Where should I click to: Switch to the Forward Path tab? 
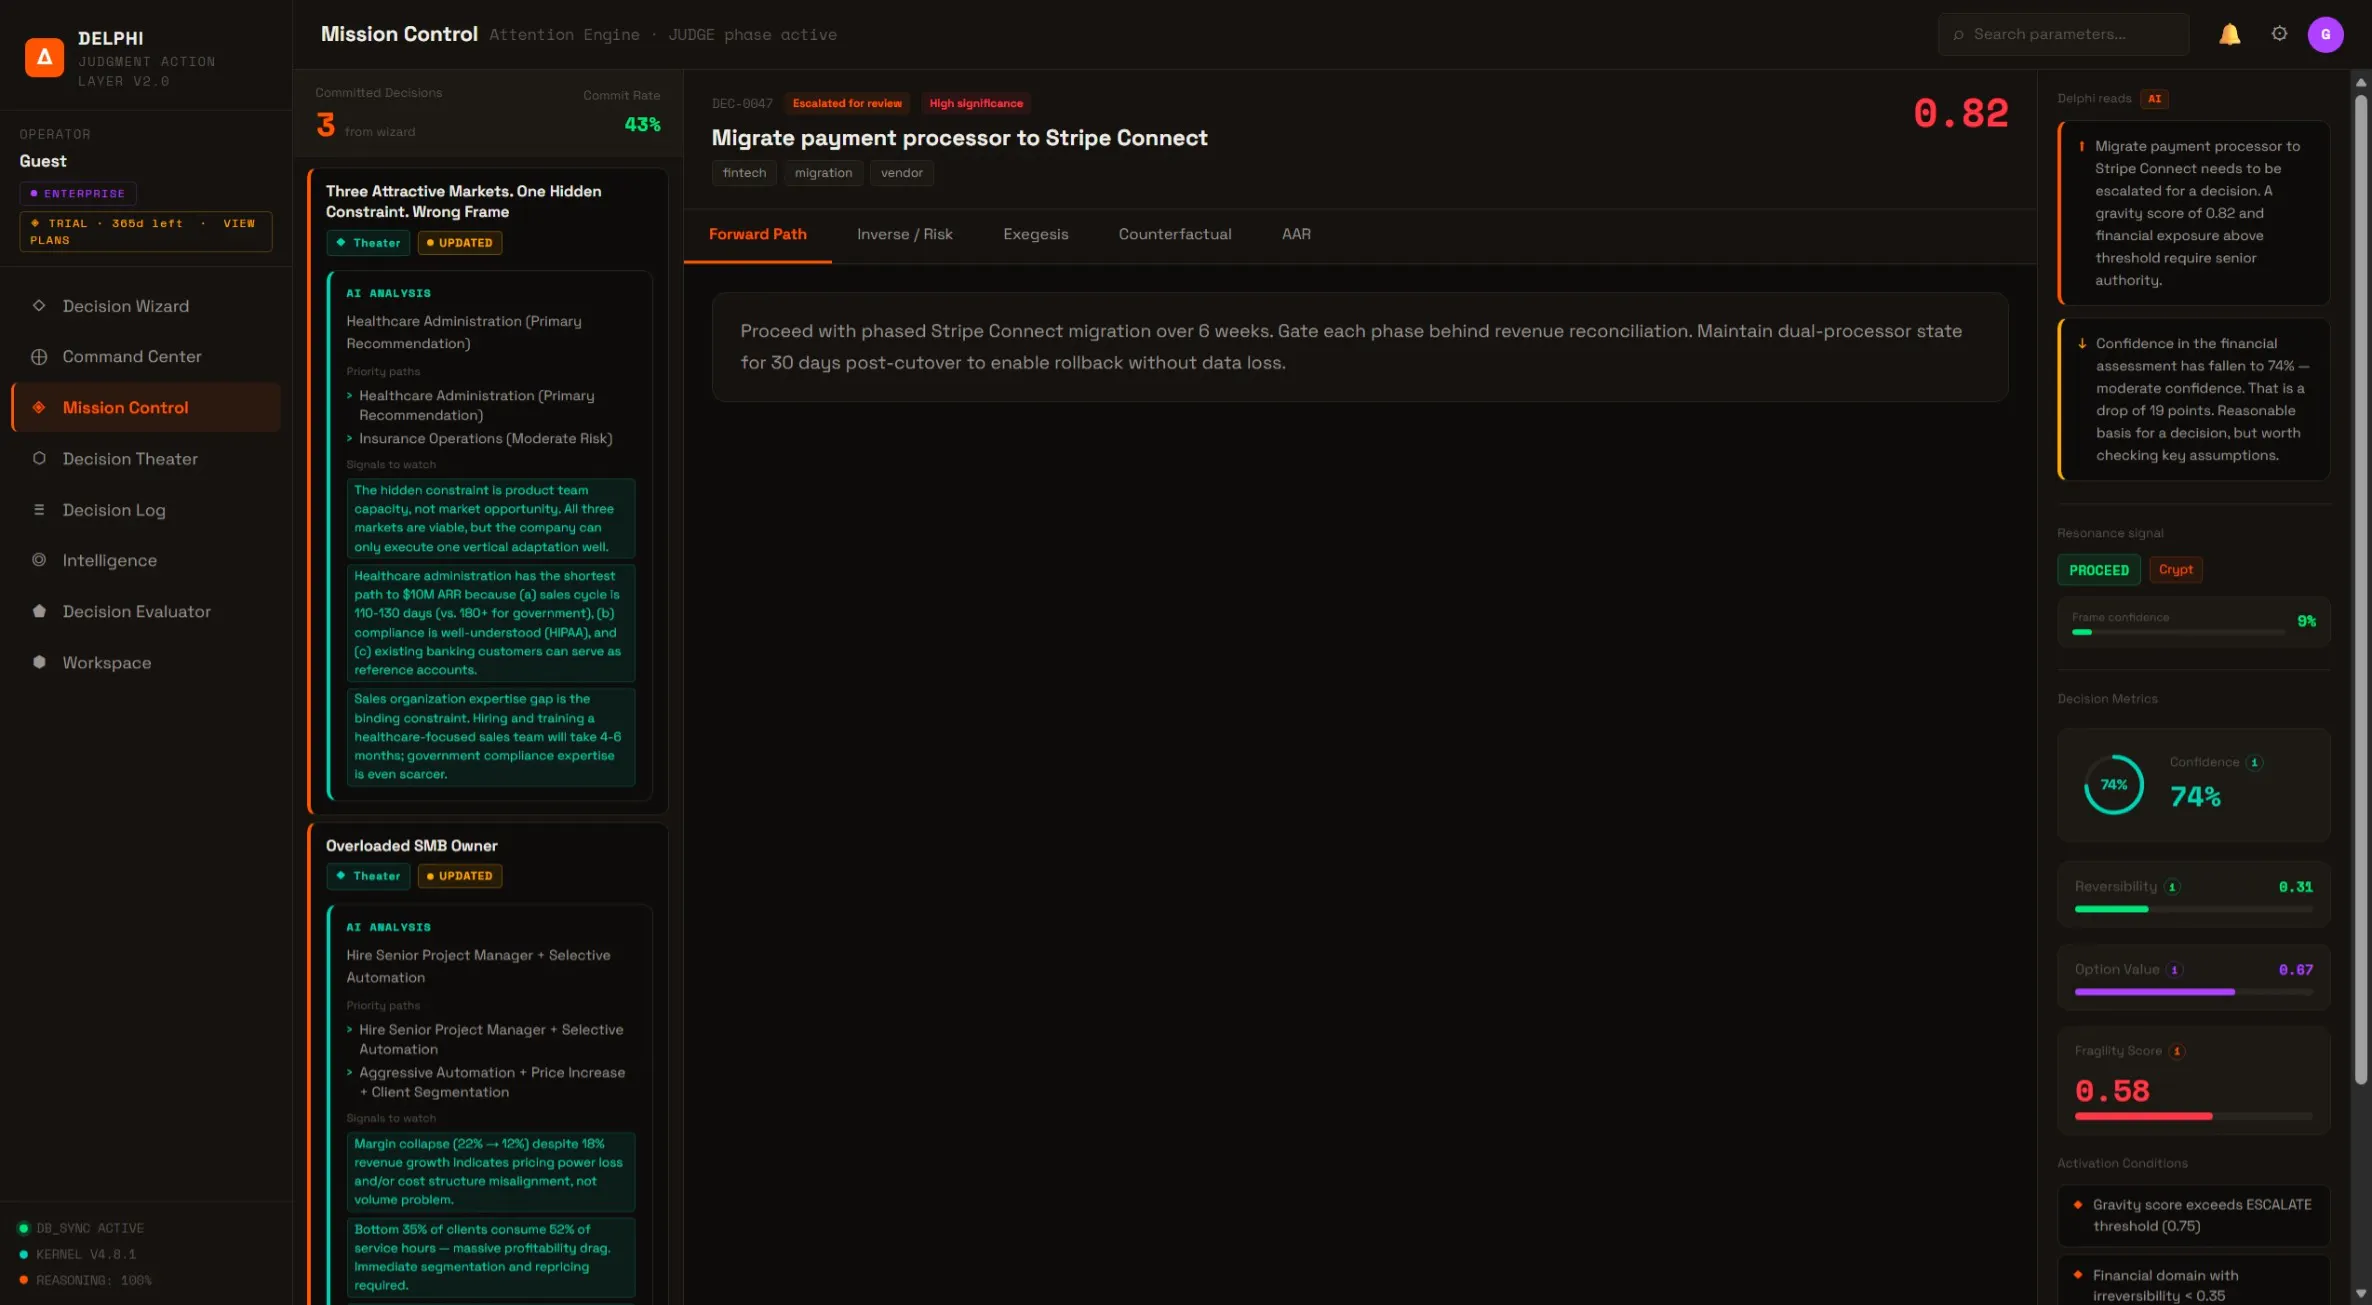(757, 234)
